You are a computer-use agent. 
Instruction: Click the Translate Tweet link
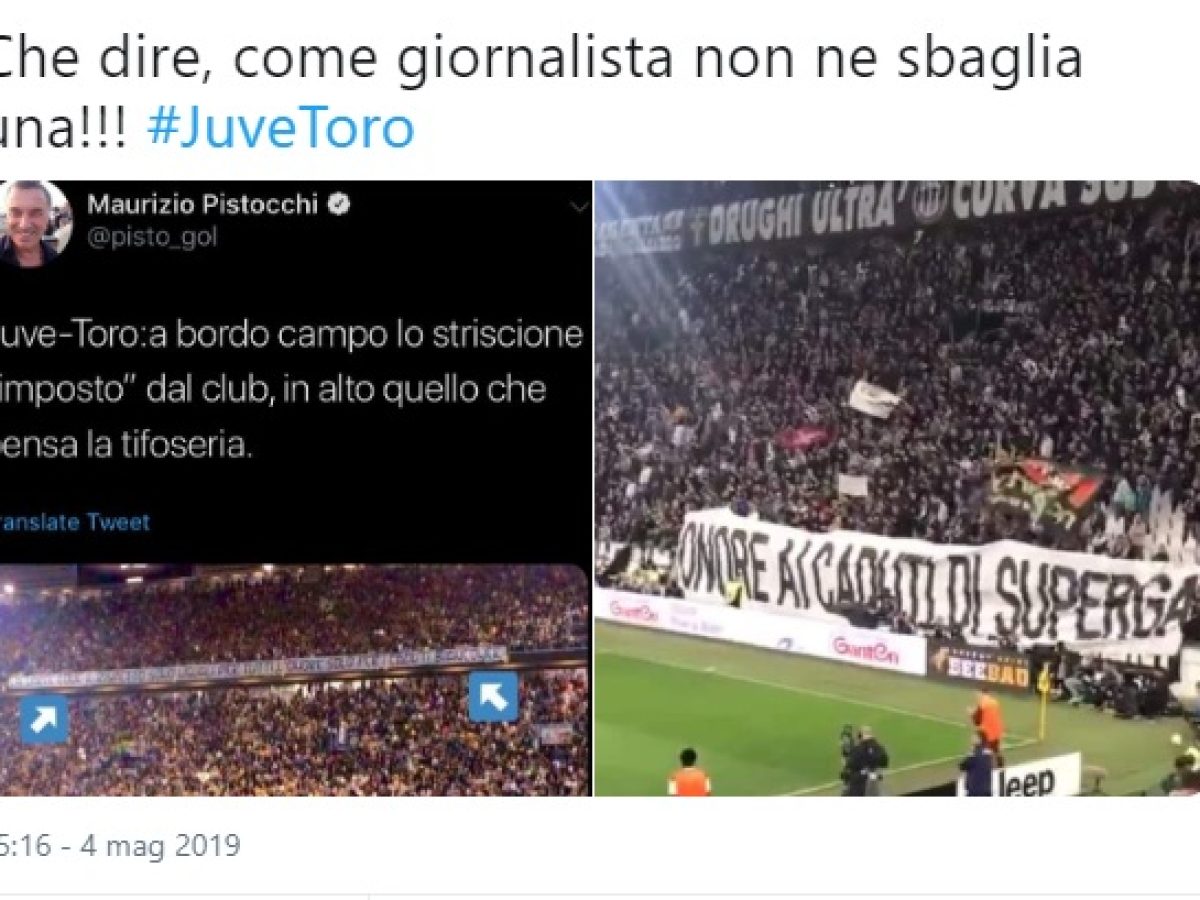click(75, 521)
